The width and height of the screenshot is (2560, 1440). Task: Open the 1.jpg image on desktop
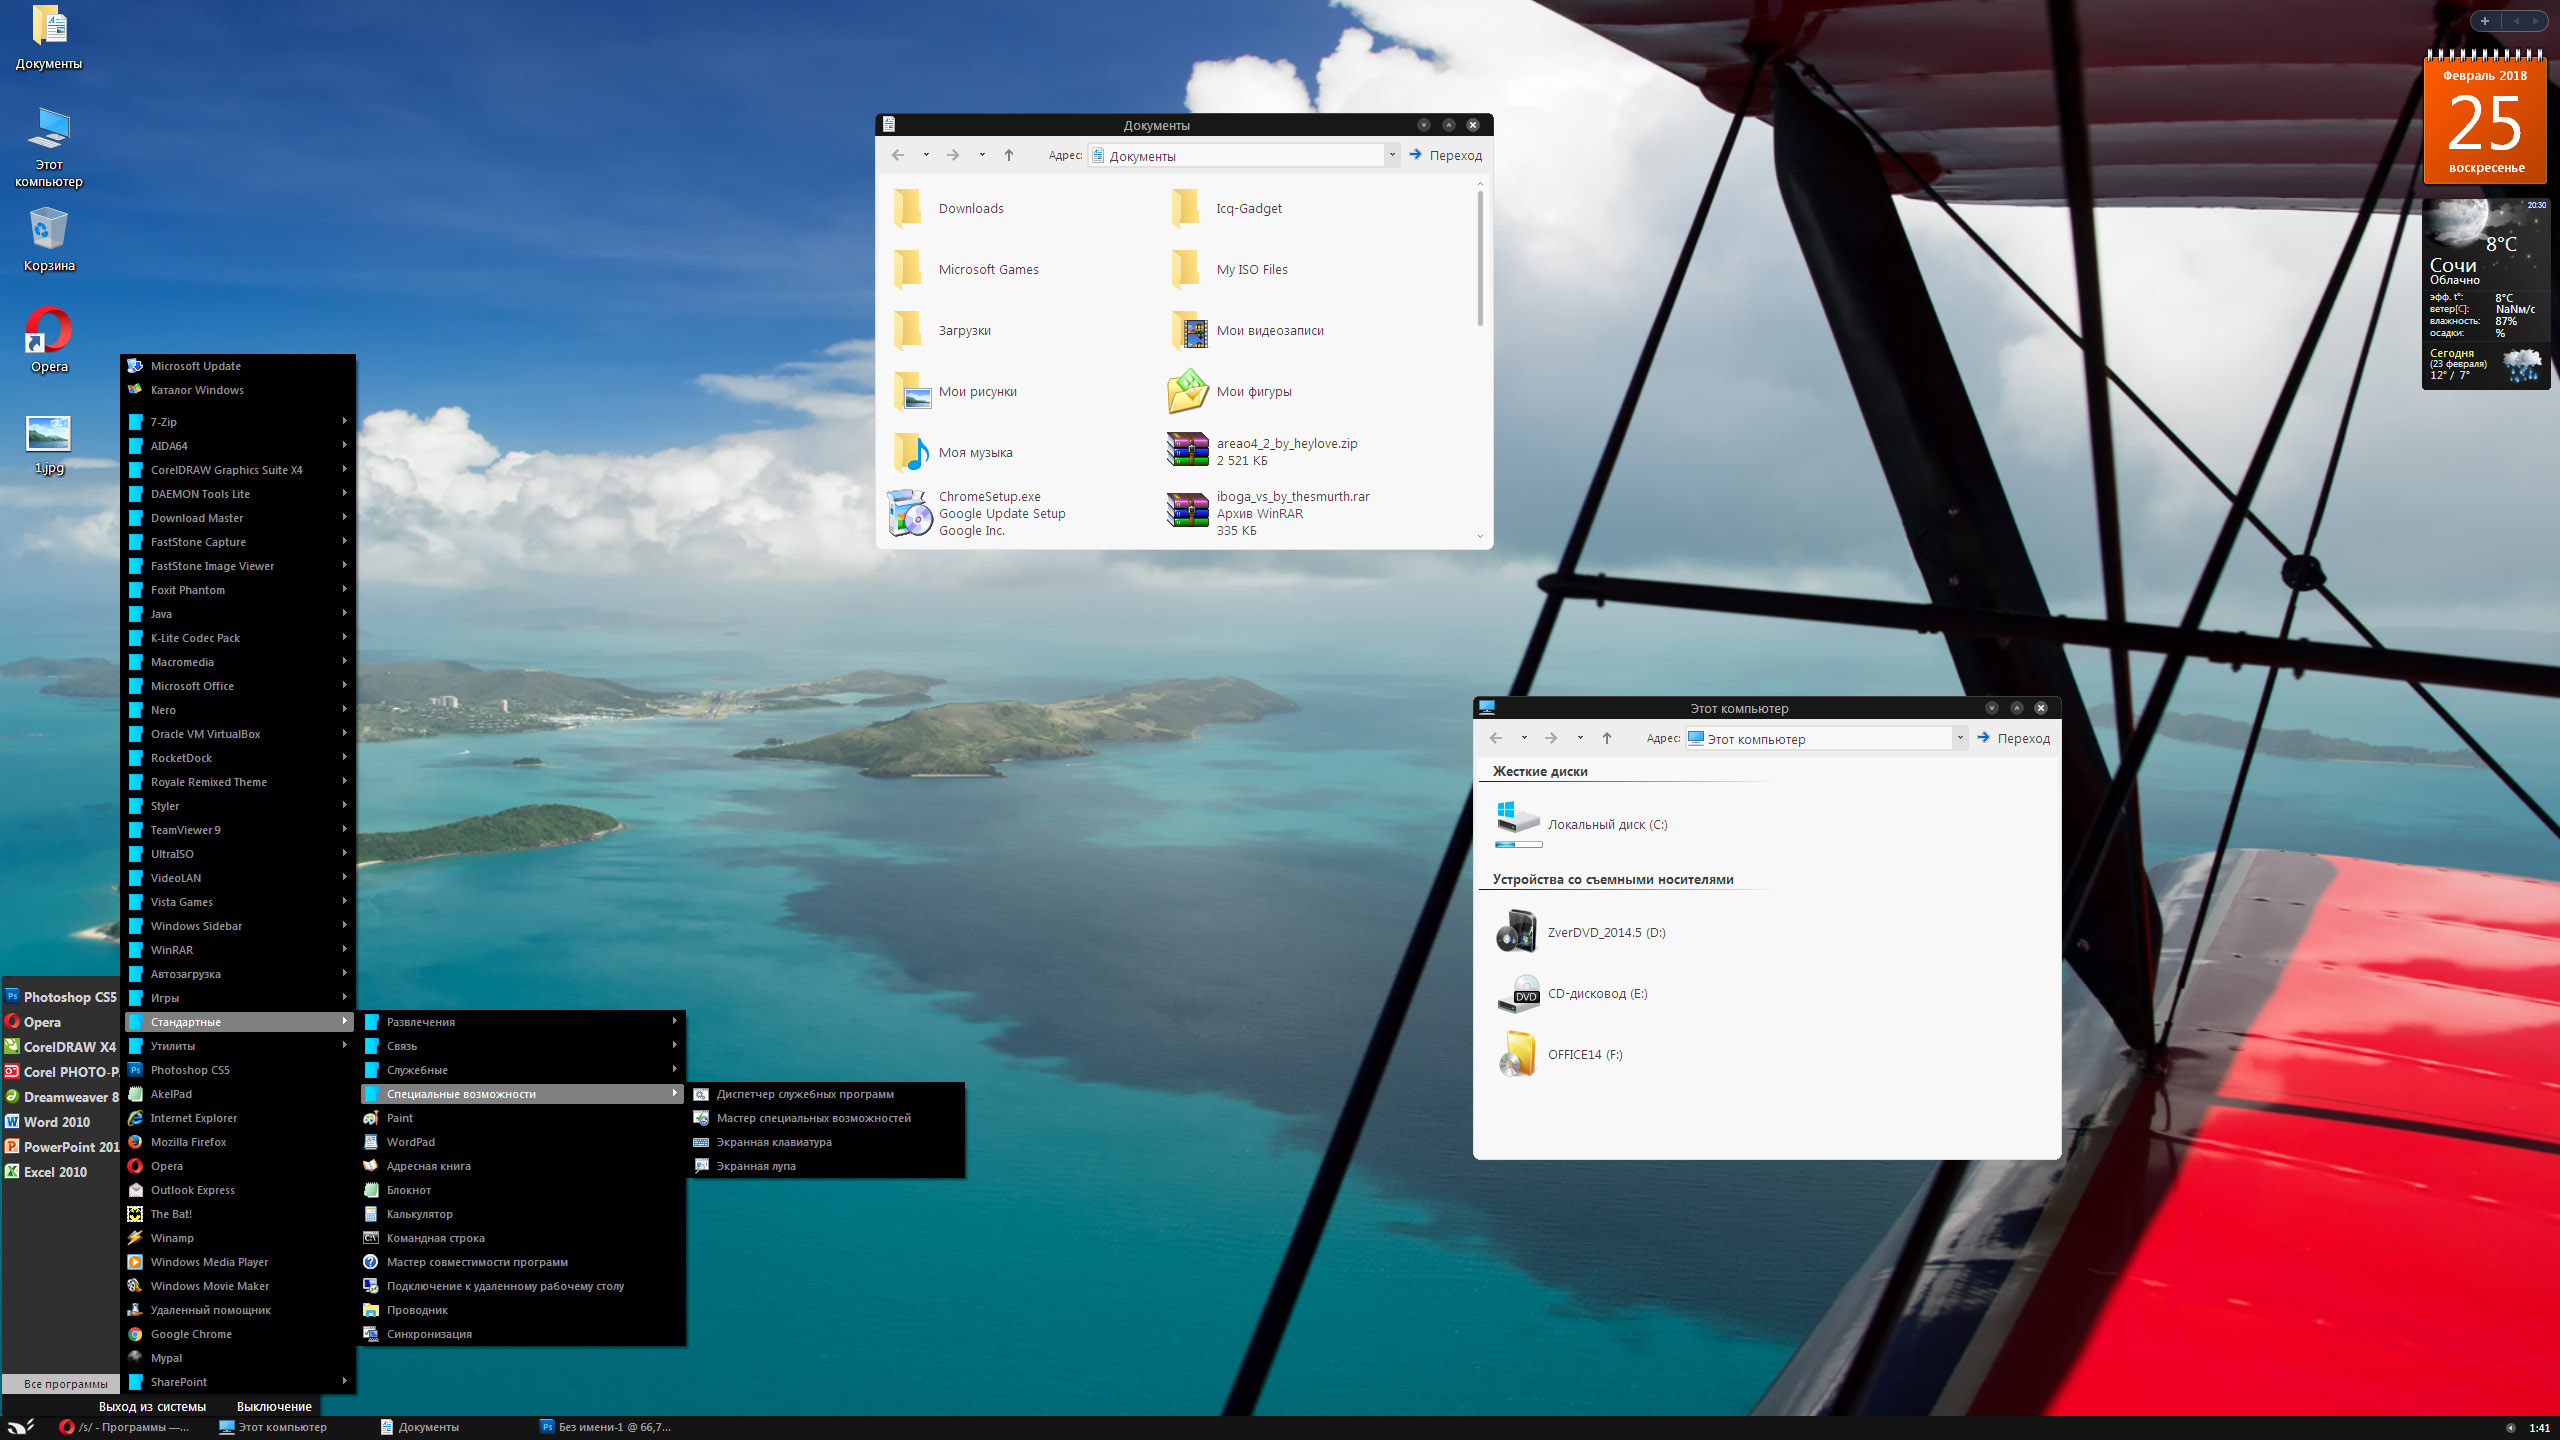[48, 434]
